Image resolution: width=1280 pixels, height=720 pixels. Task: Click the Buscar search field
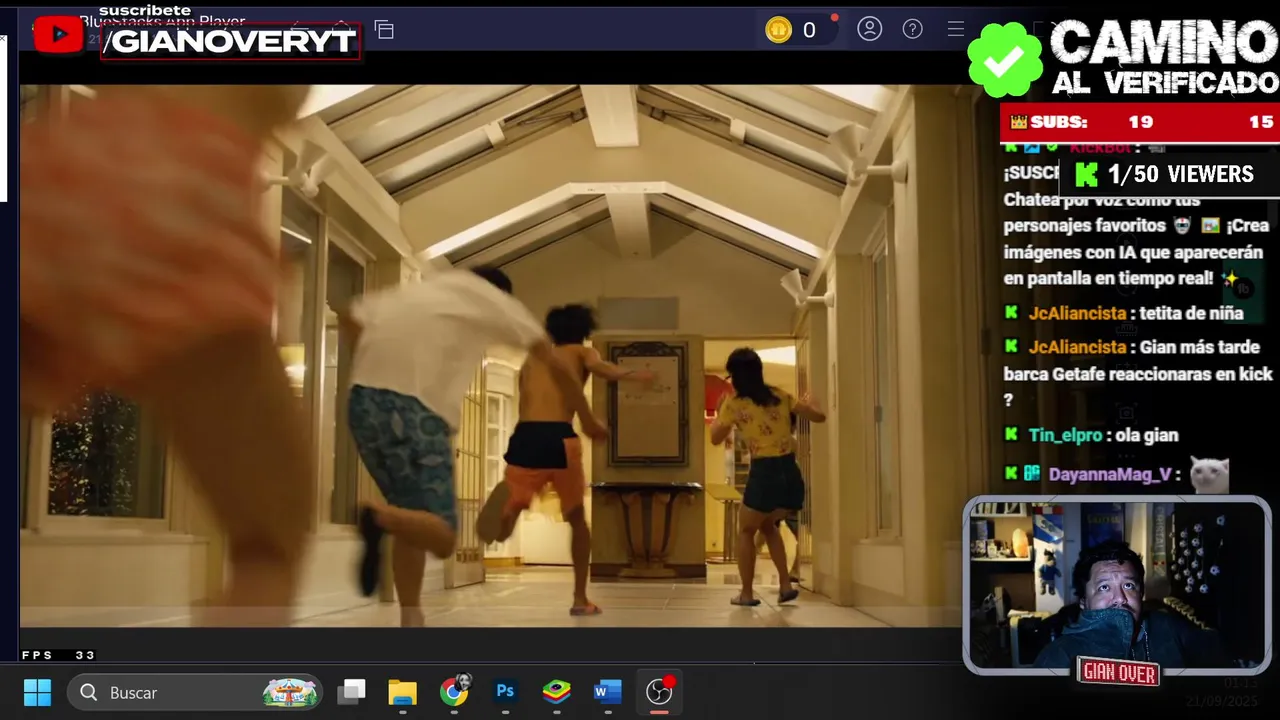(x=195, y=692)
